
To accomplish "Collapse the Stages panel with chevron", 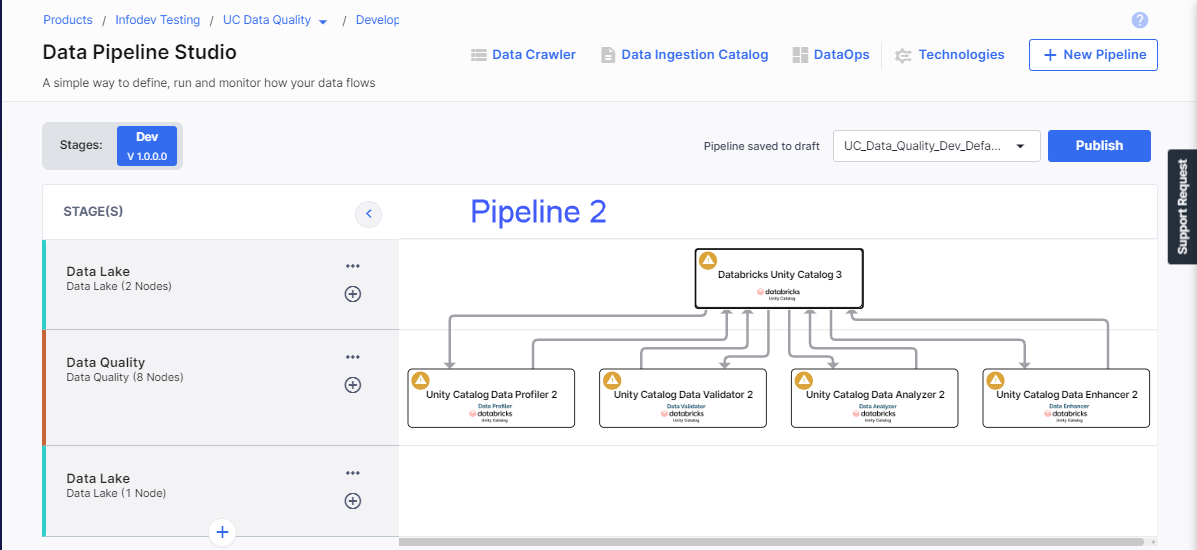I will 369,214.
